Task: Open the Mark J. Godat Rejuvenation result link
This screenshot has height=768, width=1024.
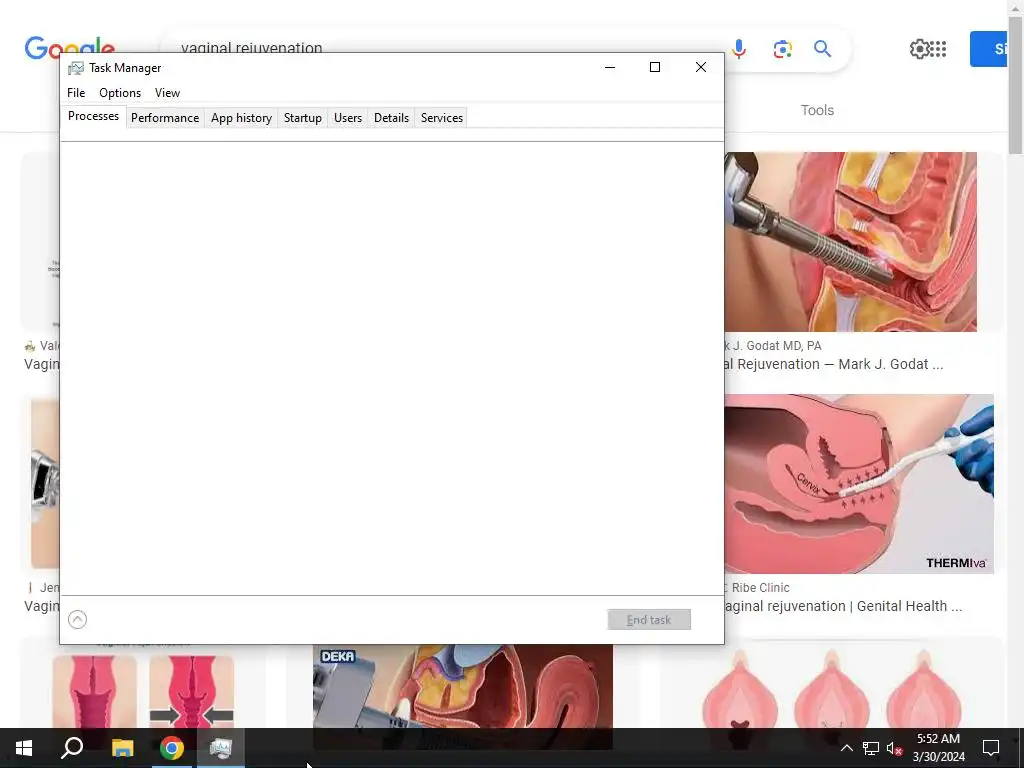Action: point(833,364)
